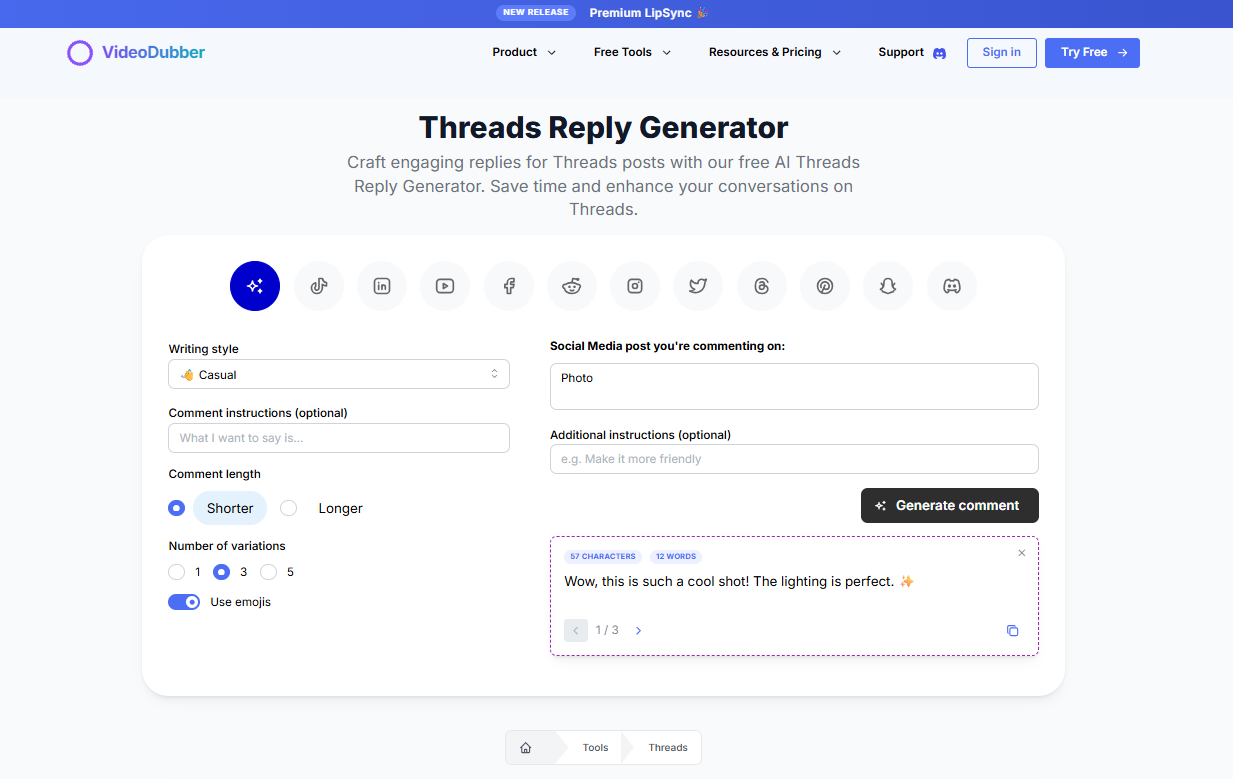The height and width of the screenshot is (779, 1233).
Task: Choose the Twitter platform icon
Action: (698, 286)
